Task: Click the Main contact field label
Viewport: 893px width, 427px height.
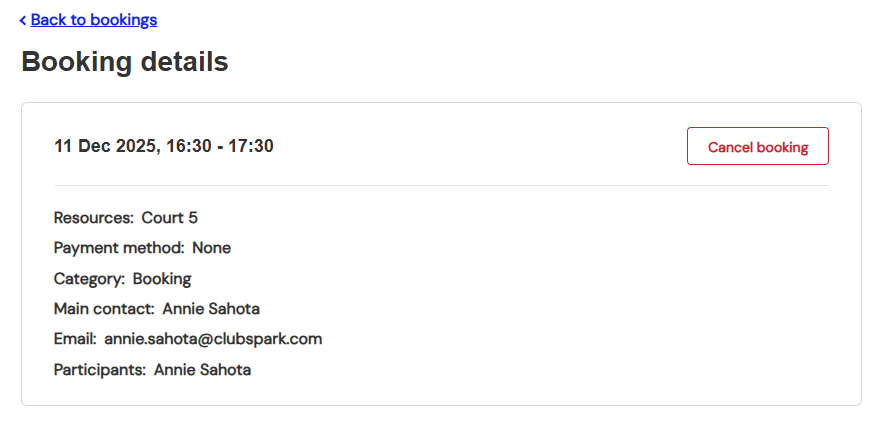Action: coord(104,309)
